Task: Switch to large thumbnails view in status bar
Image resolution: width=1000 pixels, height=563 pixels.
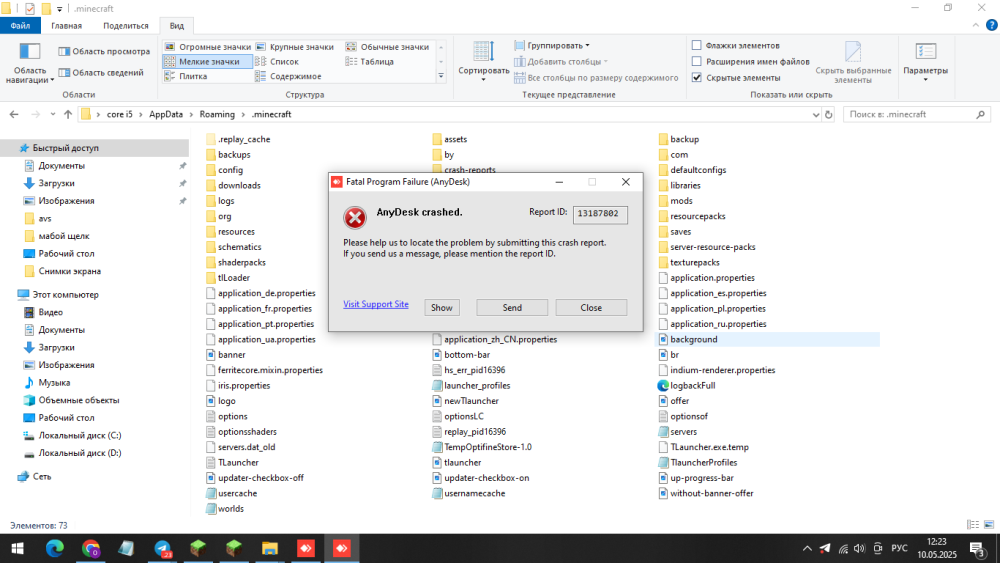Action: 989,525
